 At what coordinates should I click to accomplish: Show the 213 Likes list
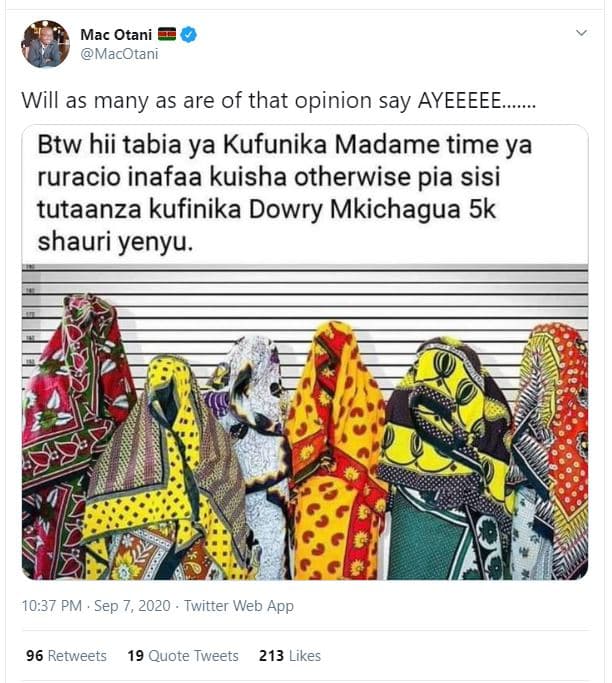[x=289, y=656]
